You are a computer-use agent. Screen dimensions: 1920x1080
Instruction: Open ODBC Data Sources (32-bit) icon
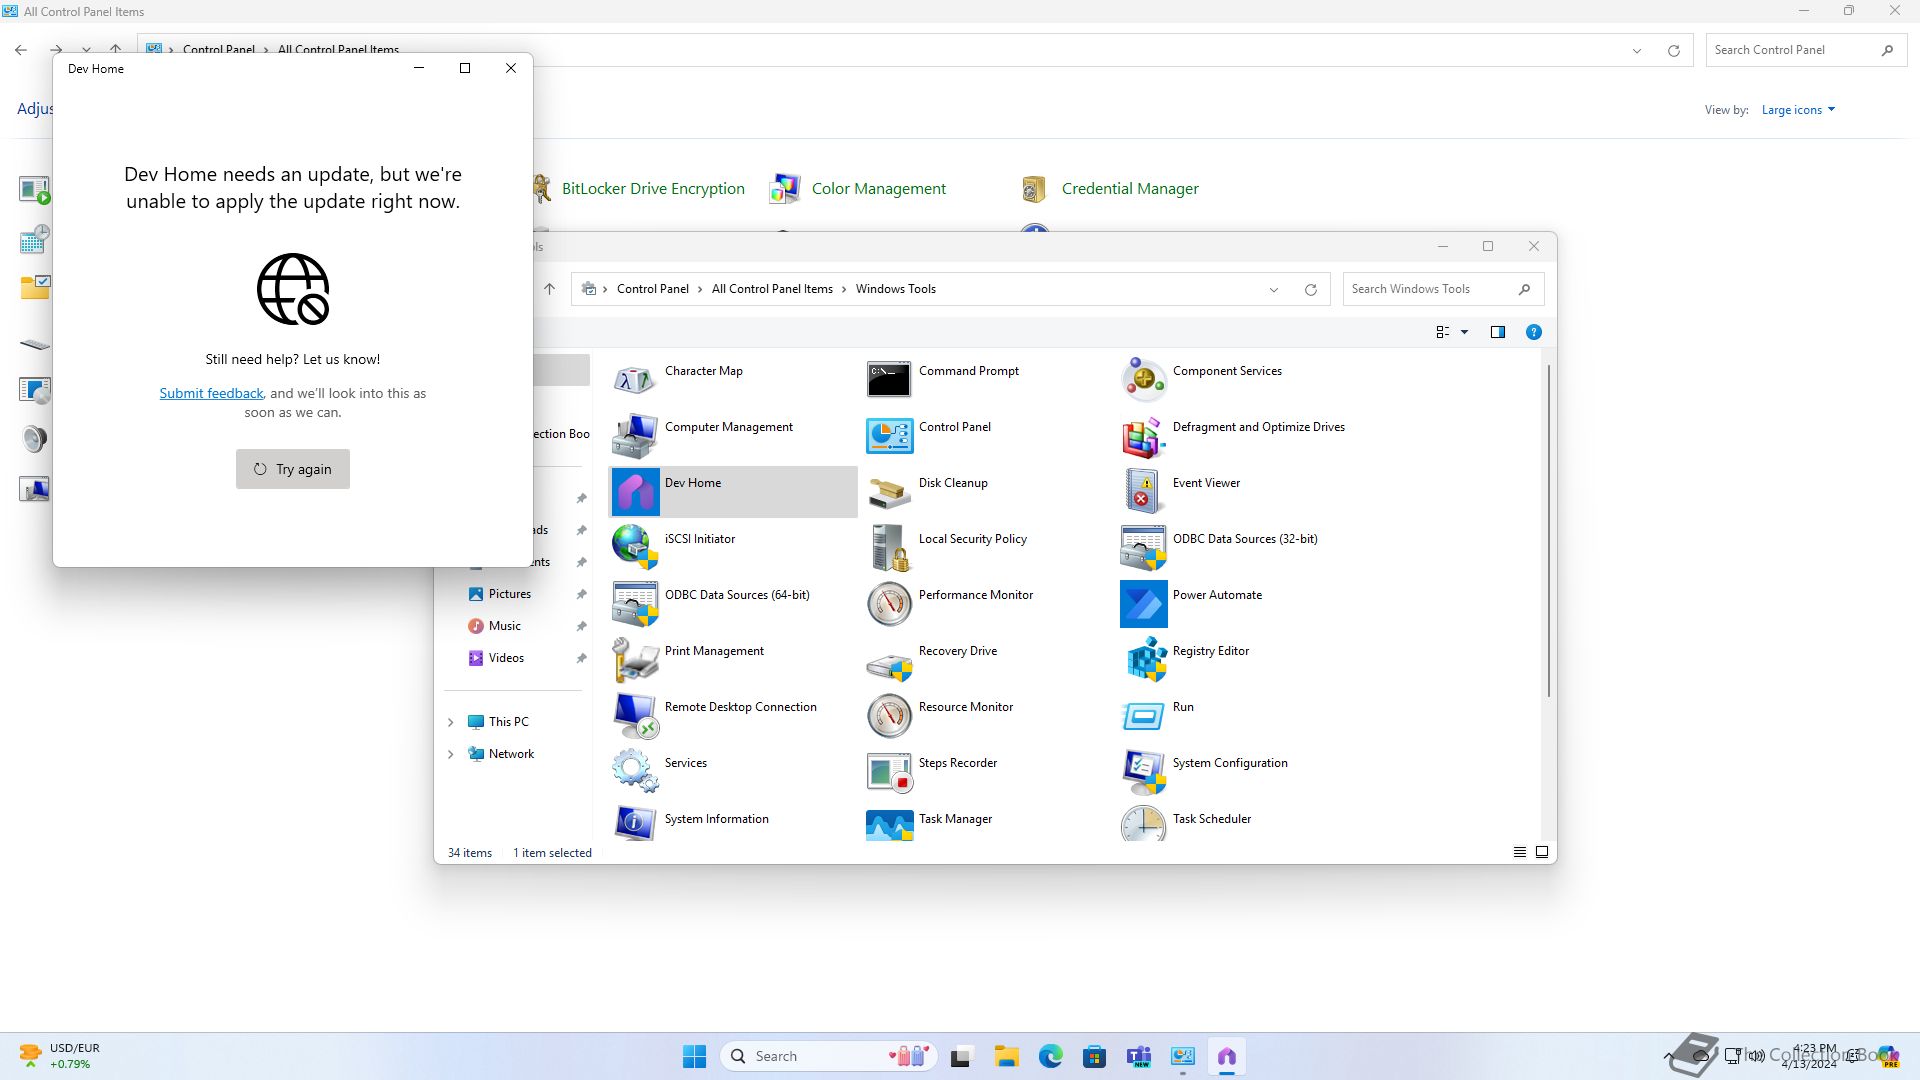pyautogui.click(x=1143, y=548)
